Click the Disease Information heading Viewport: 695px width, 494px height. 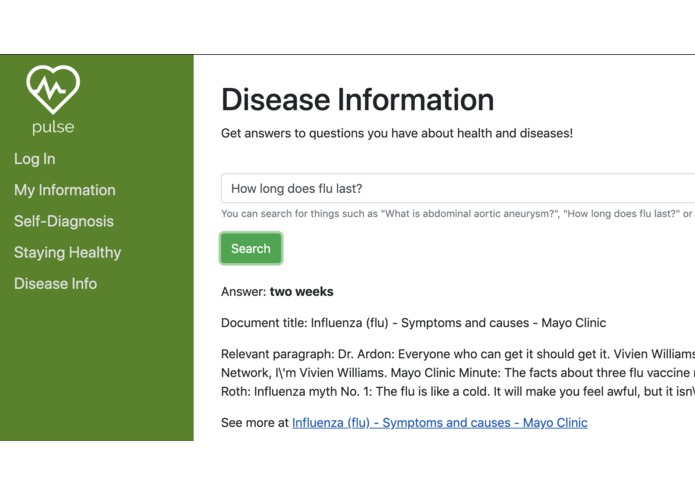point(357,99)
